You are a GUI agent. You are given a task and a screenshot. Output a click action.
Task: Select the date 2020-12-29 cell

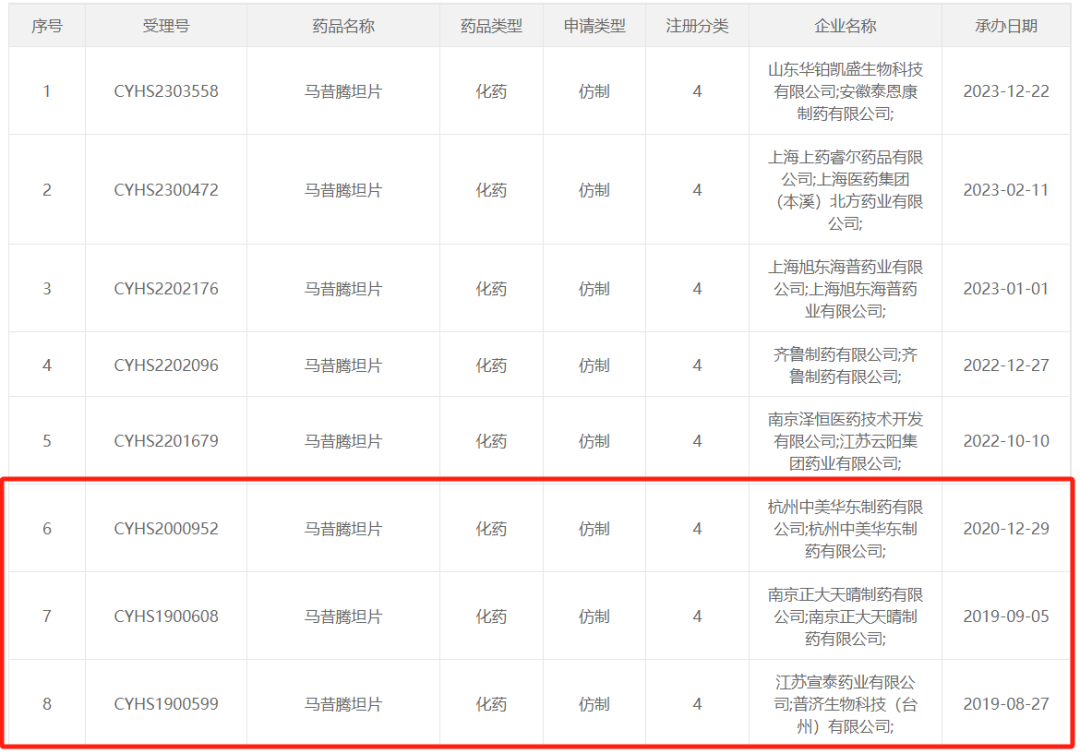click(1006, 528)
